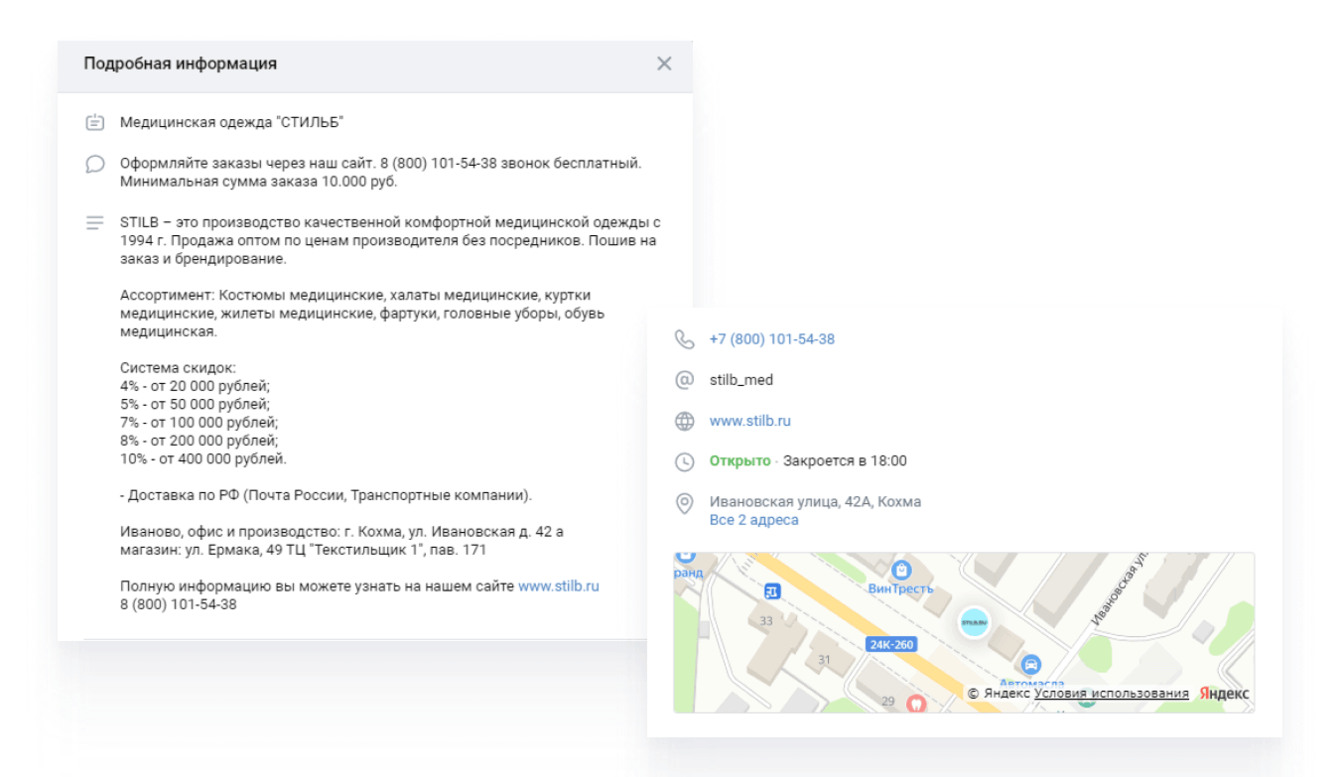Open www.stilb.ru link in the contact card
This screenshot has width=1340, height=777.
pos(750,421)
